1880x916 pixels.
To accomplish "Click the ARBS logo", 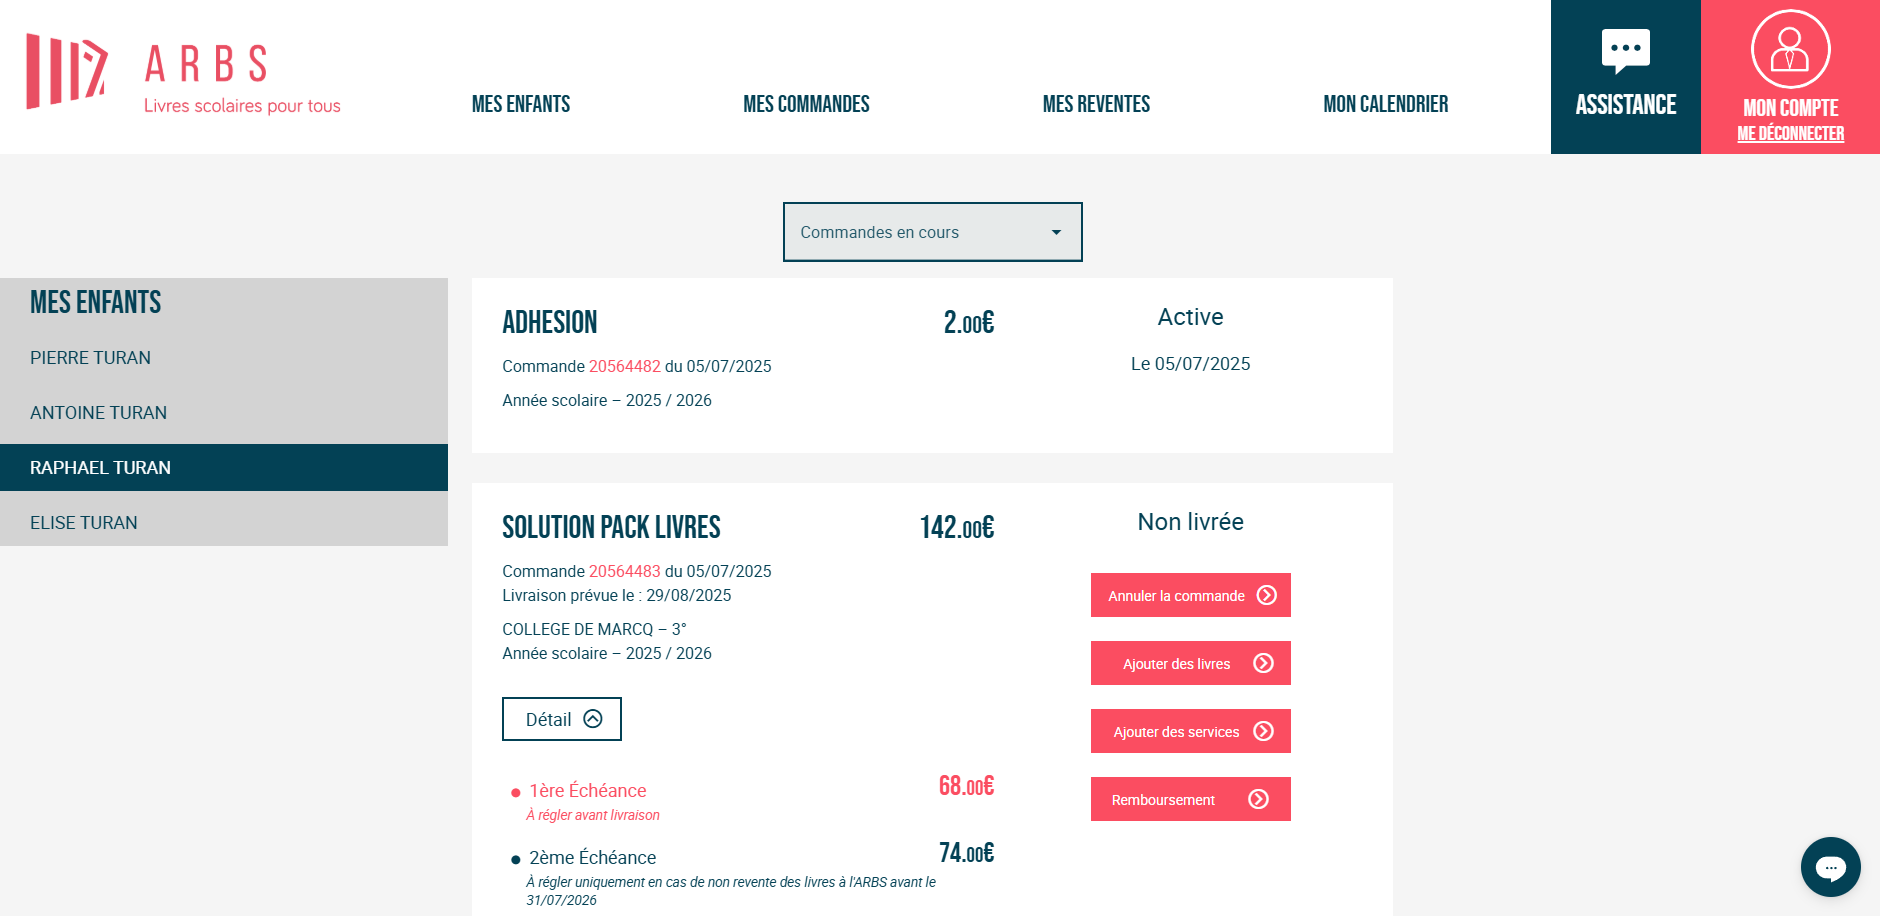I will click(x=183, y=73).
